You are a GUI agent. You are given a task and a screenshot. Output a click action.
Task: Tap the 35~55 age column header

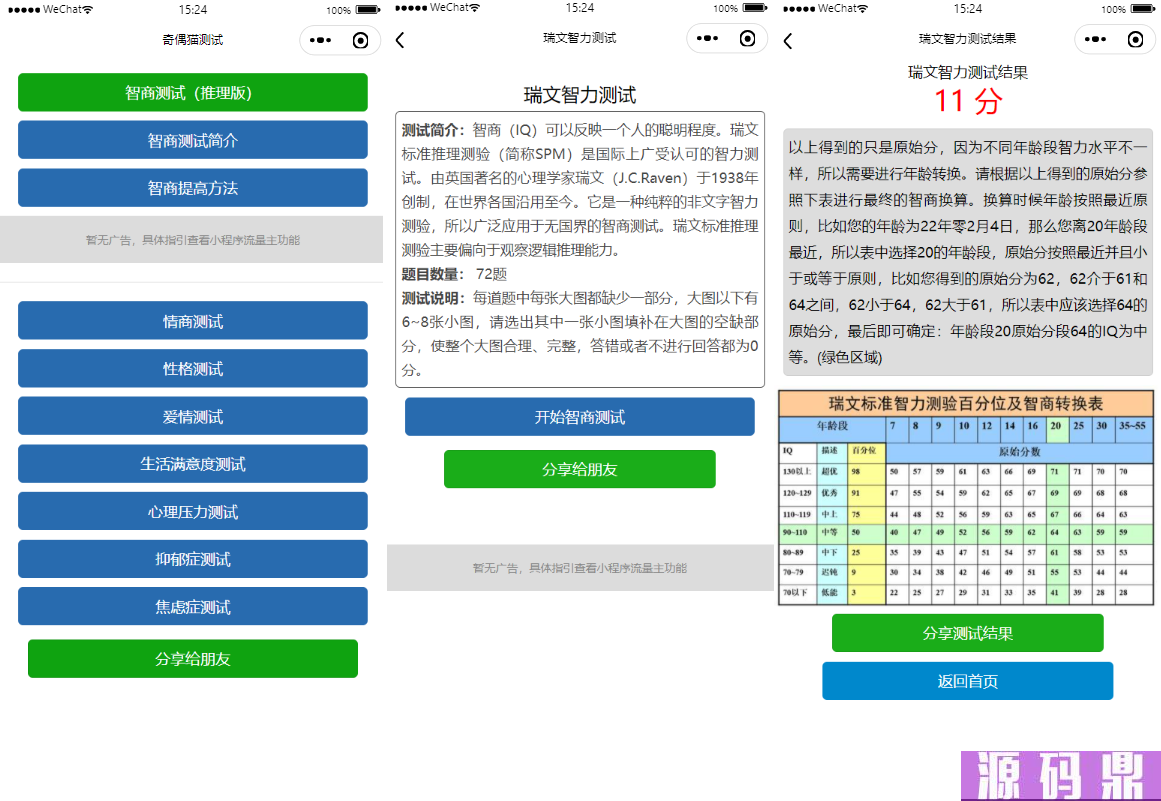1132,426
